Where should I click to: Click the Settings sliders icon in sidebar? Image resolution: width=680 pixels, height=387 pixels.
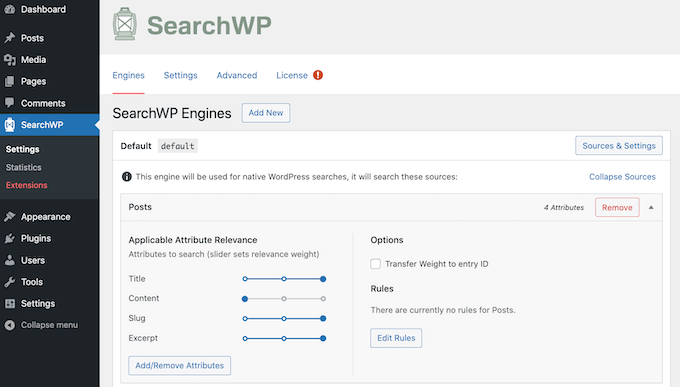click(10, 303)
